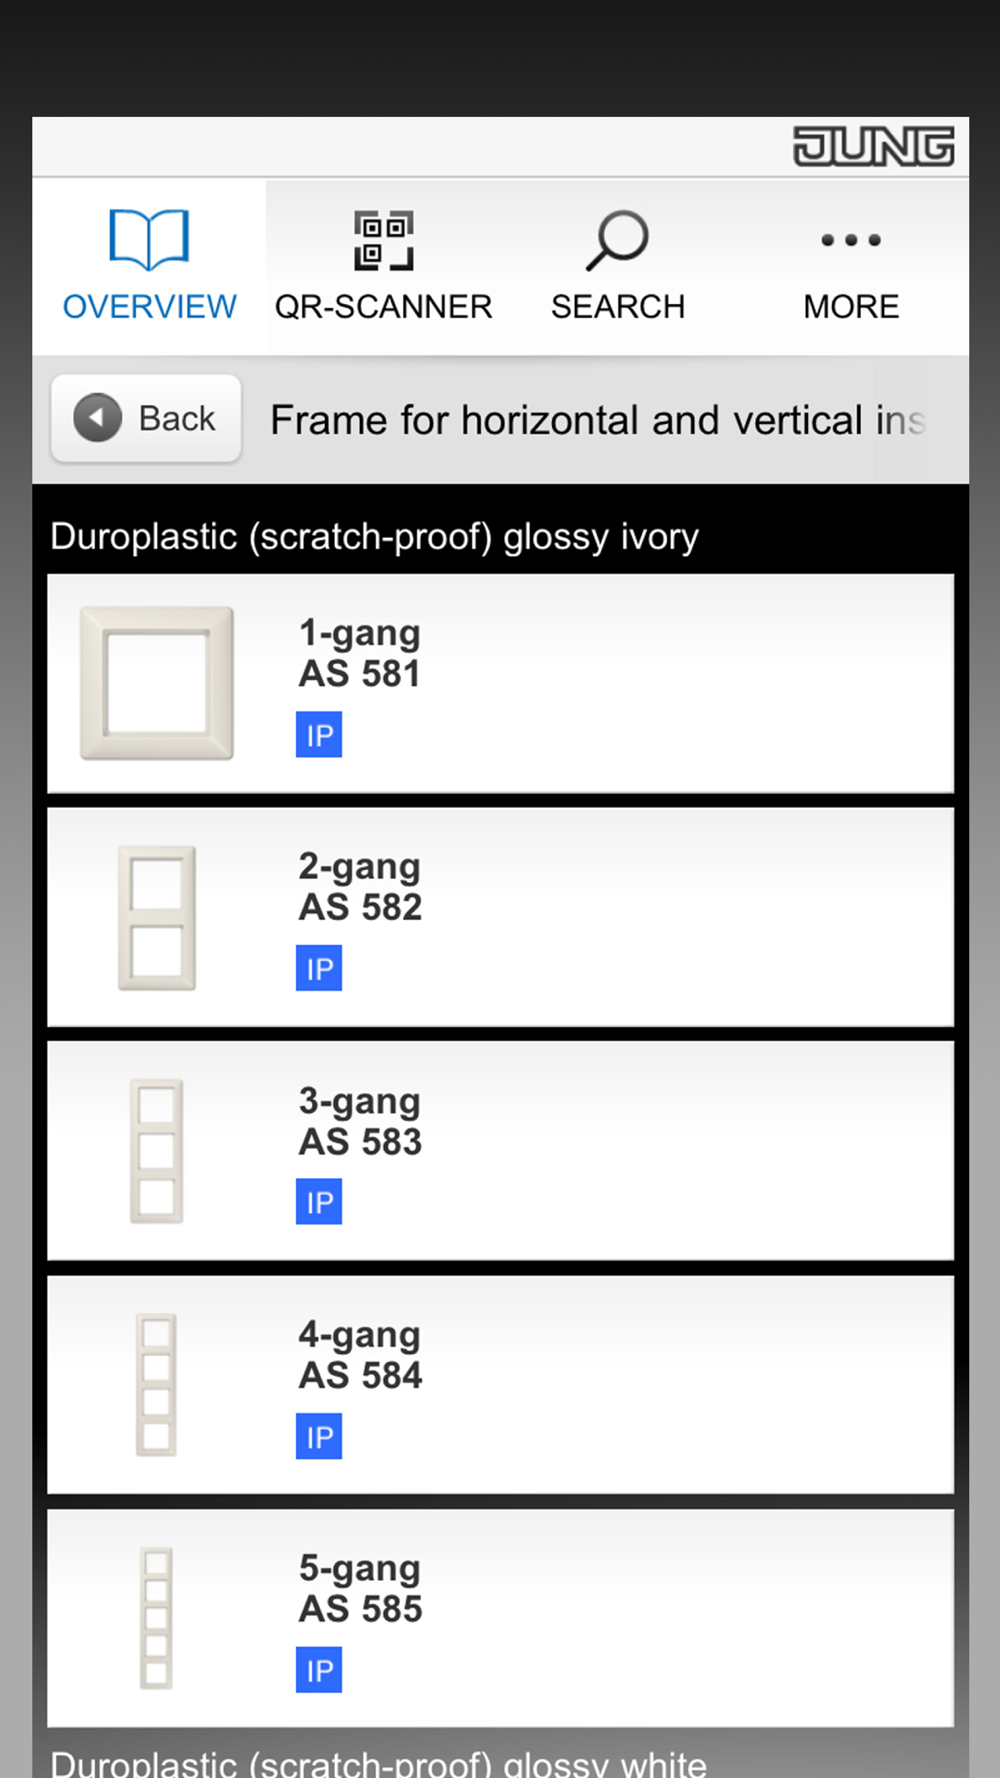The height and width of the screenshot is (1778, 1000).
Task: Tap the Search magnifier icon
Action: click(617, 240)
